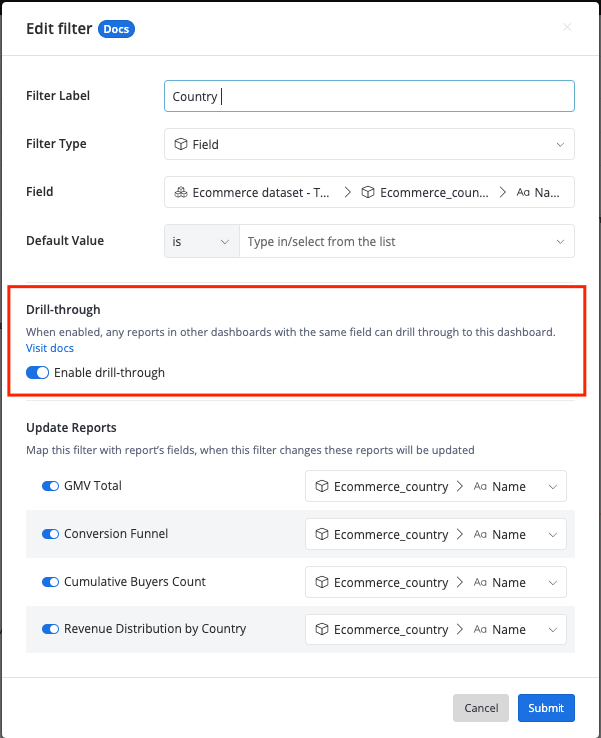Switch off Revenue Distribution by Country toggle
The width and height of the screenshot is (601, 738).
tap(50, 629)
